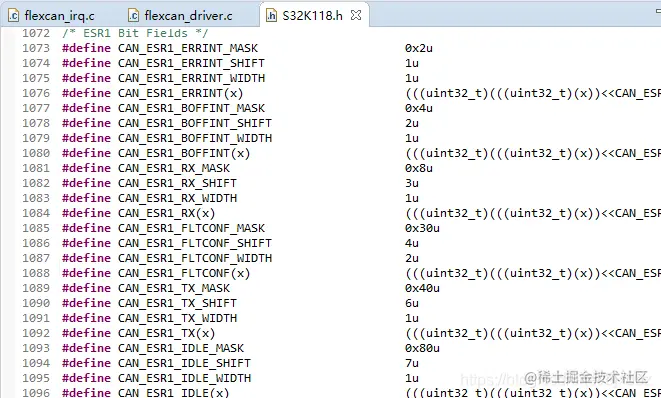Click the value 0x2u on line 1073

419,48
